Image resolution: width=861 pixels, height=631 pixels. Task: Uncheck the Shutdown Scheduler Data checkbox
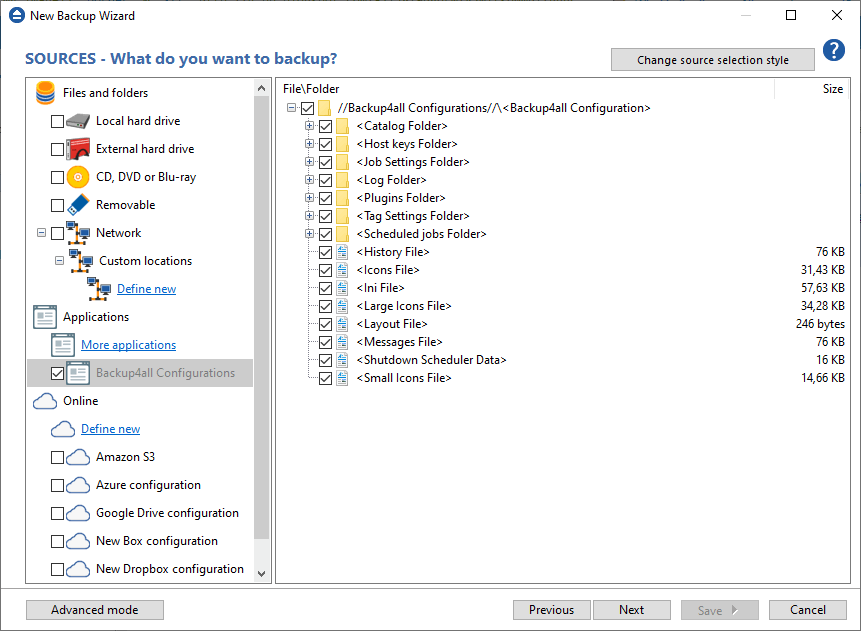tap(326, 360)
